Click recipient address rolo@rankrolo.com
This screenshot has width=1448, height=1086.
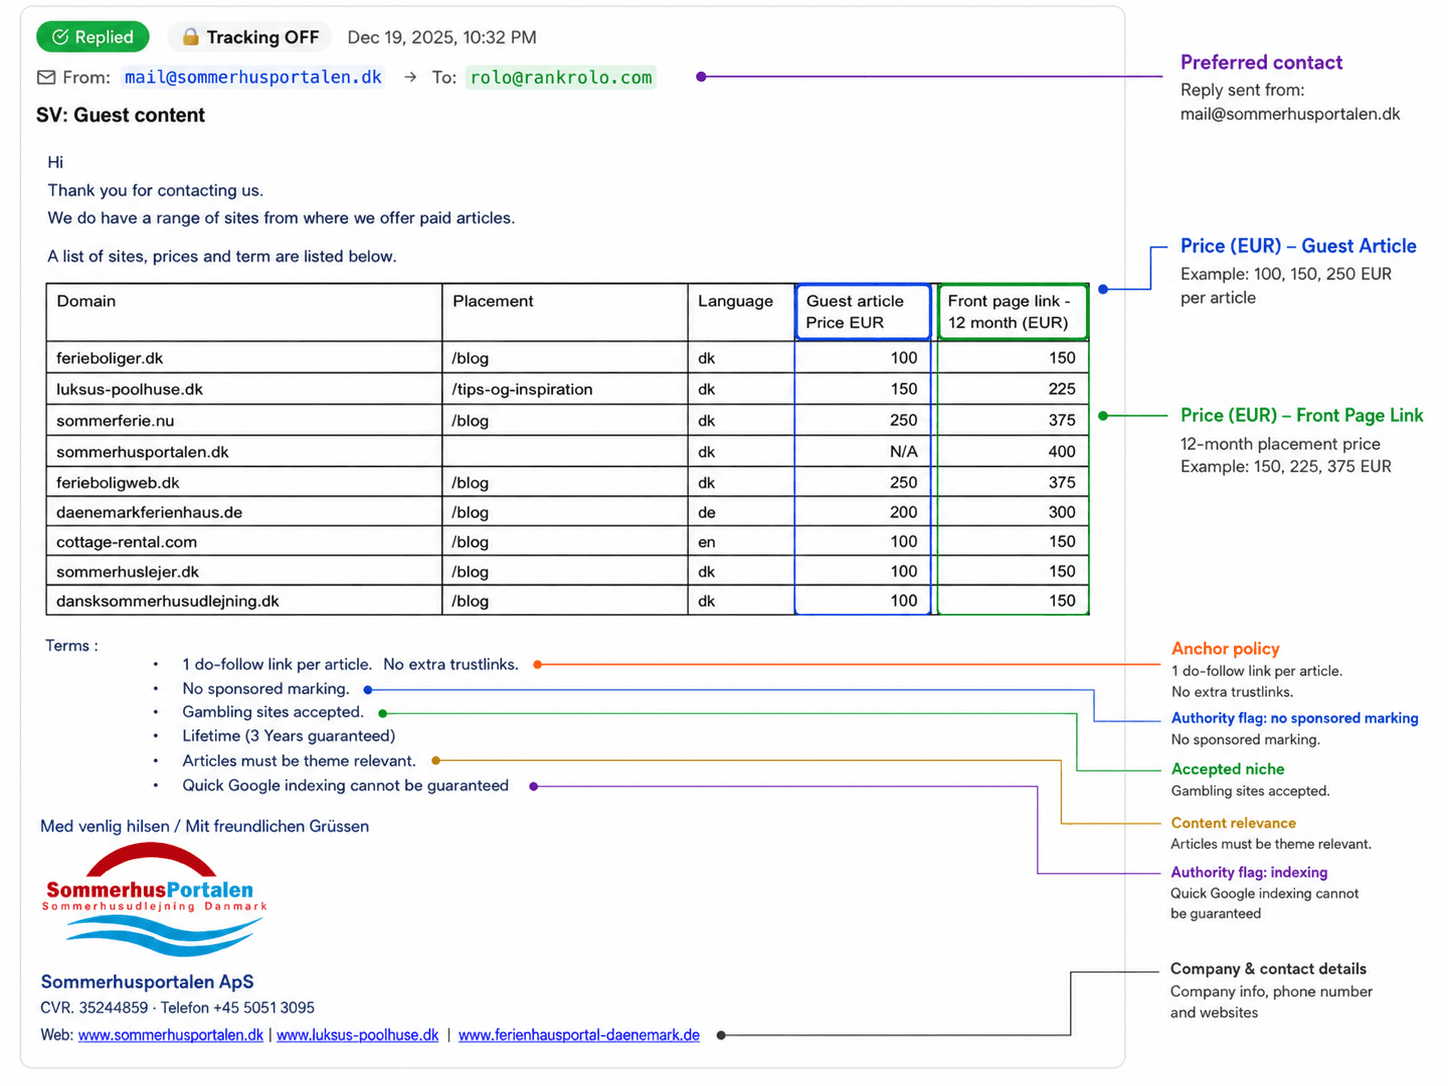pos(561,77)
